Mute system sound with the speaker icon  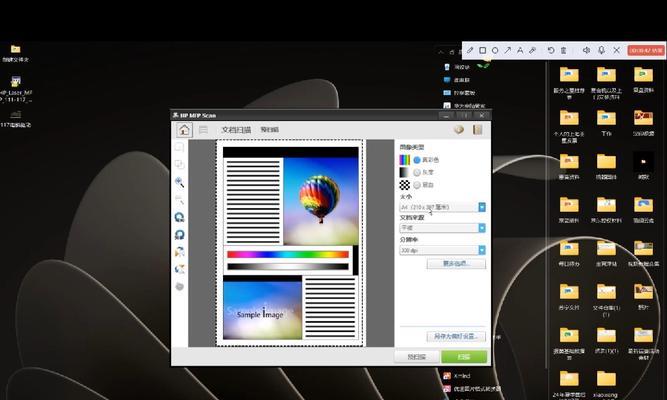pos(586,50)
